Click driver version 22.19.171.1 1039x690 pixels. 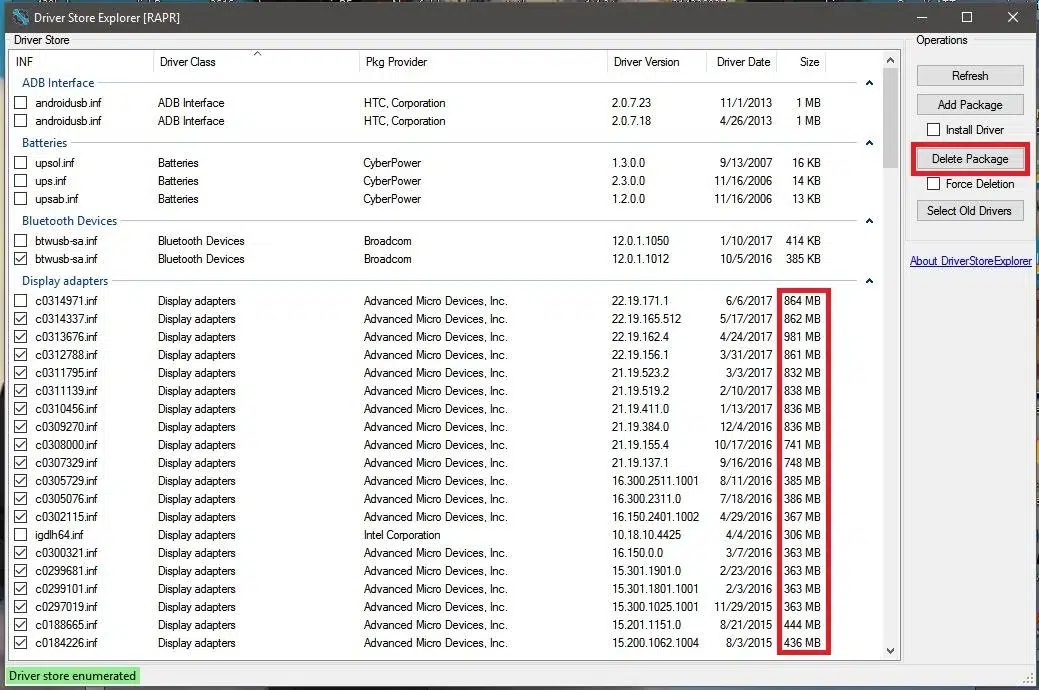coord(640,300)
